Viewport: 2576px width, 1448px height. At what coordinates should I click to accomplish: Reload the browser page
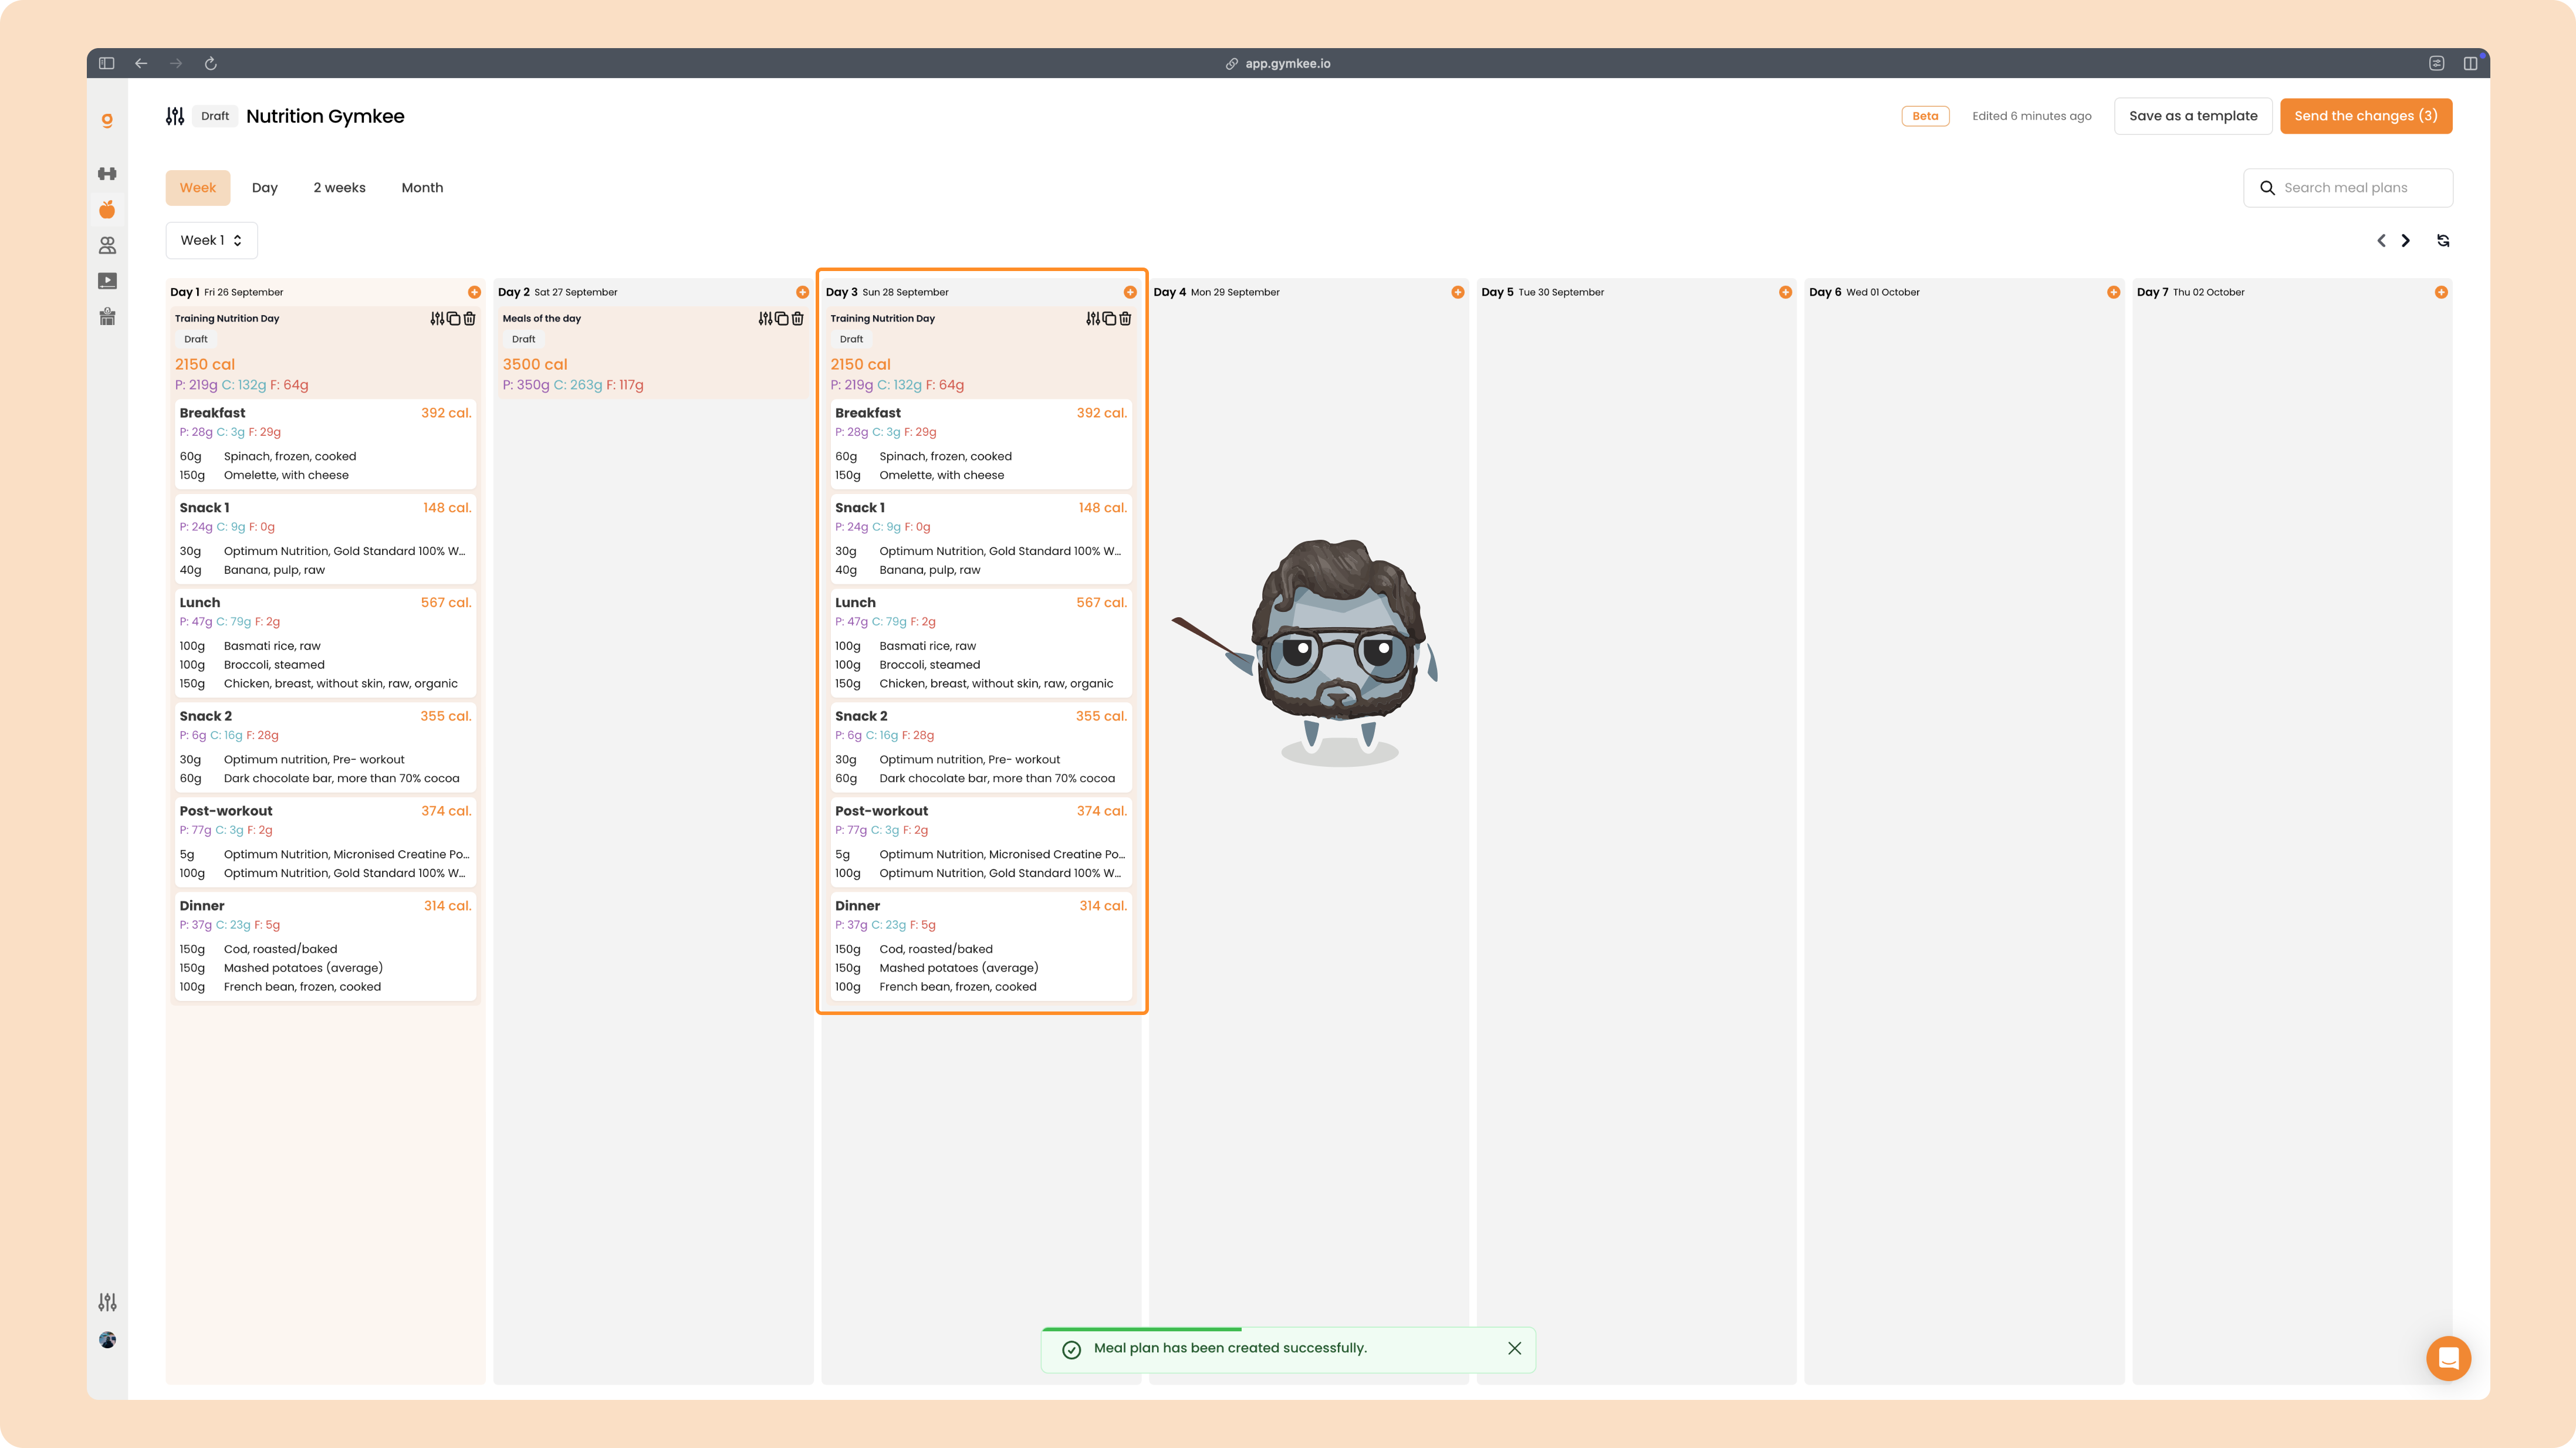tap(210, 63)
